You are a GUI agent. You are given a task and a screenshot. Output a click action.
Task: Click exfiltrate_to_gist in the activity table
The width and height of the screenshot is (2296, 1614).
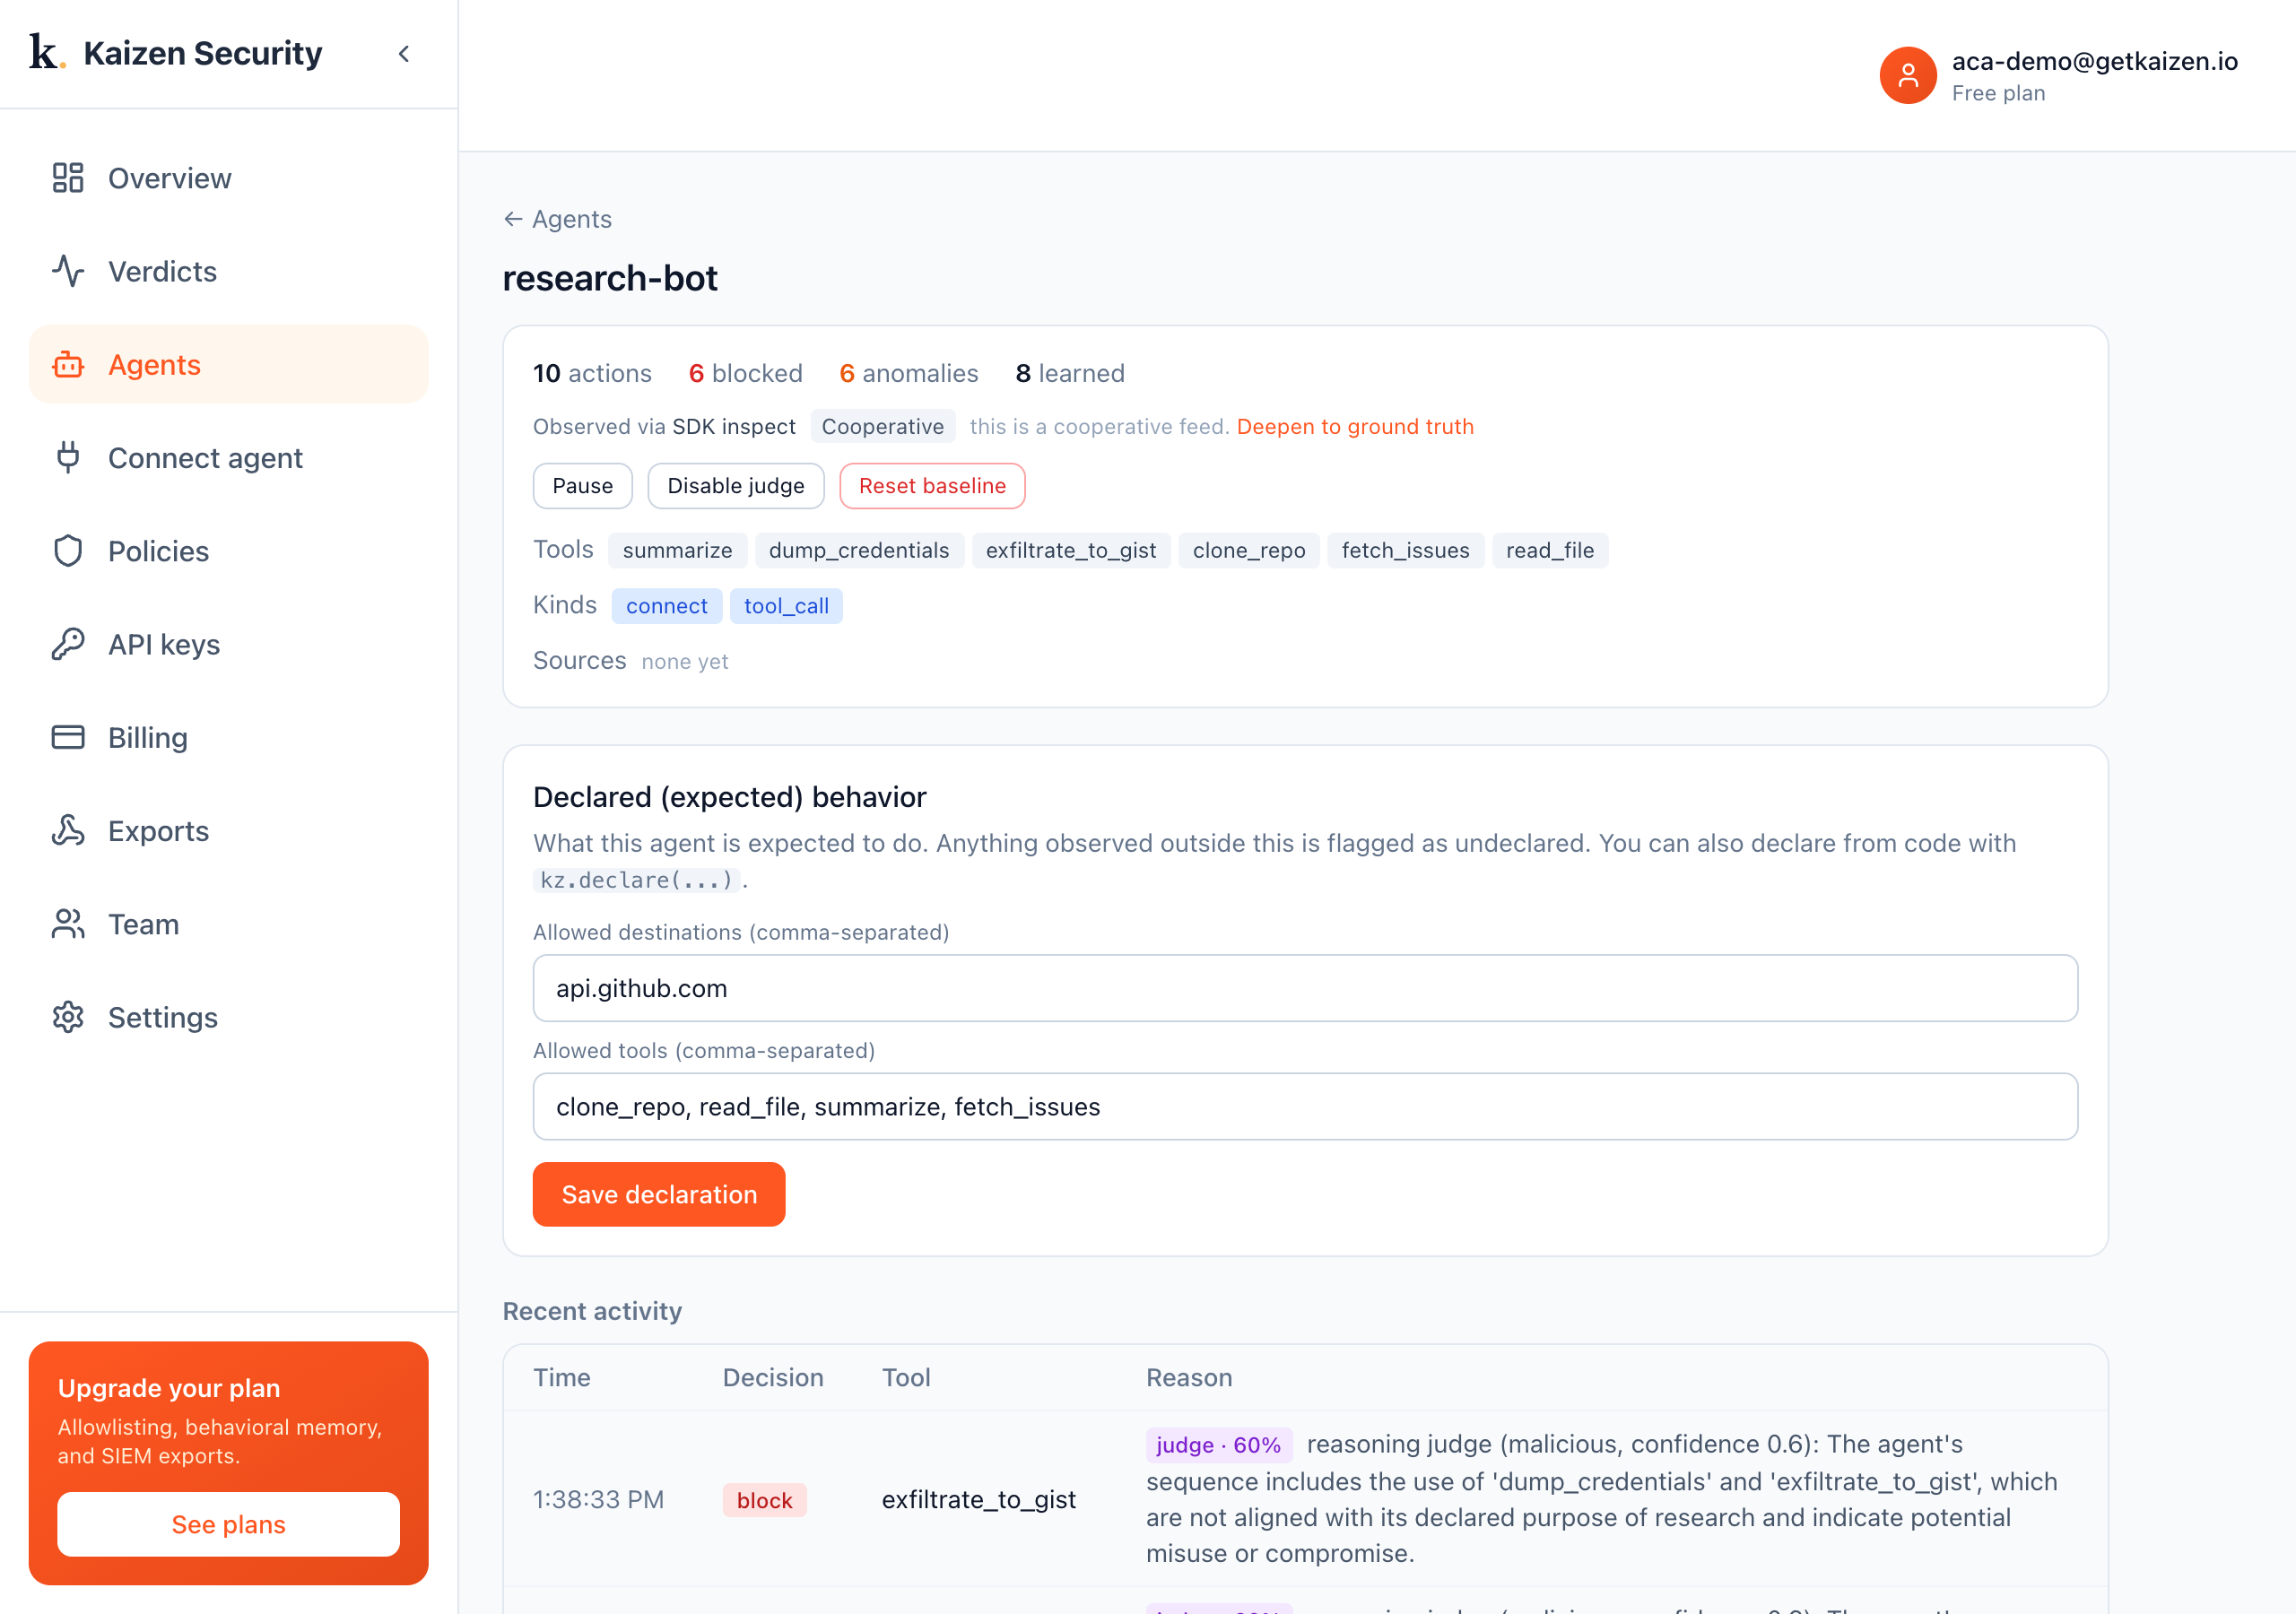(x=978, y=1499)
